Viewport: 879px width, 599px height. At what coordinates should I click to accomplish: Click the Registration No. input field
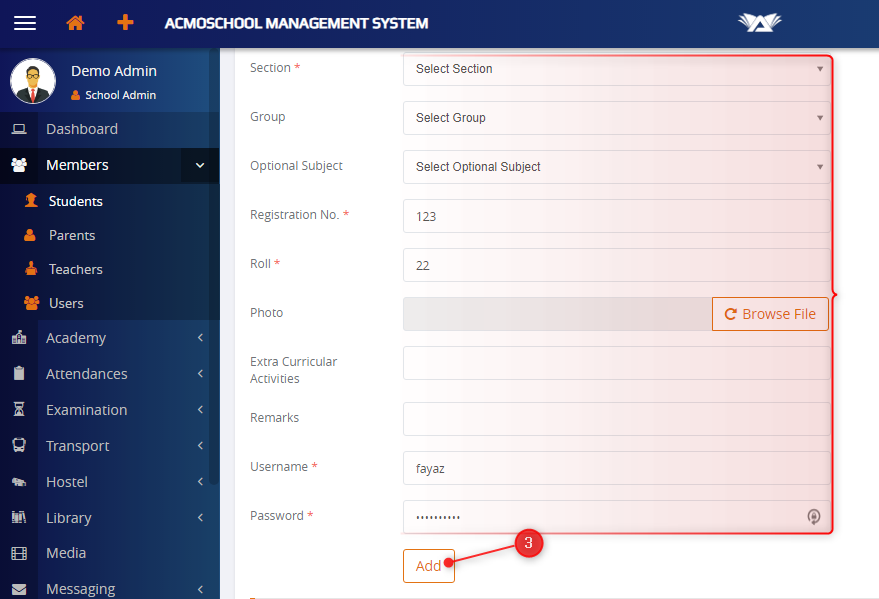click(616, 216)
